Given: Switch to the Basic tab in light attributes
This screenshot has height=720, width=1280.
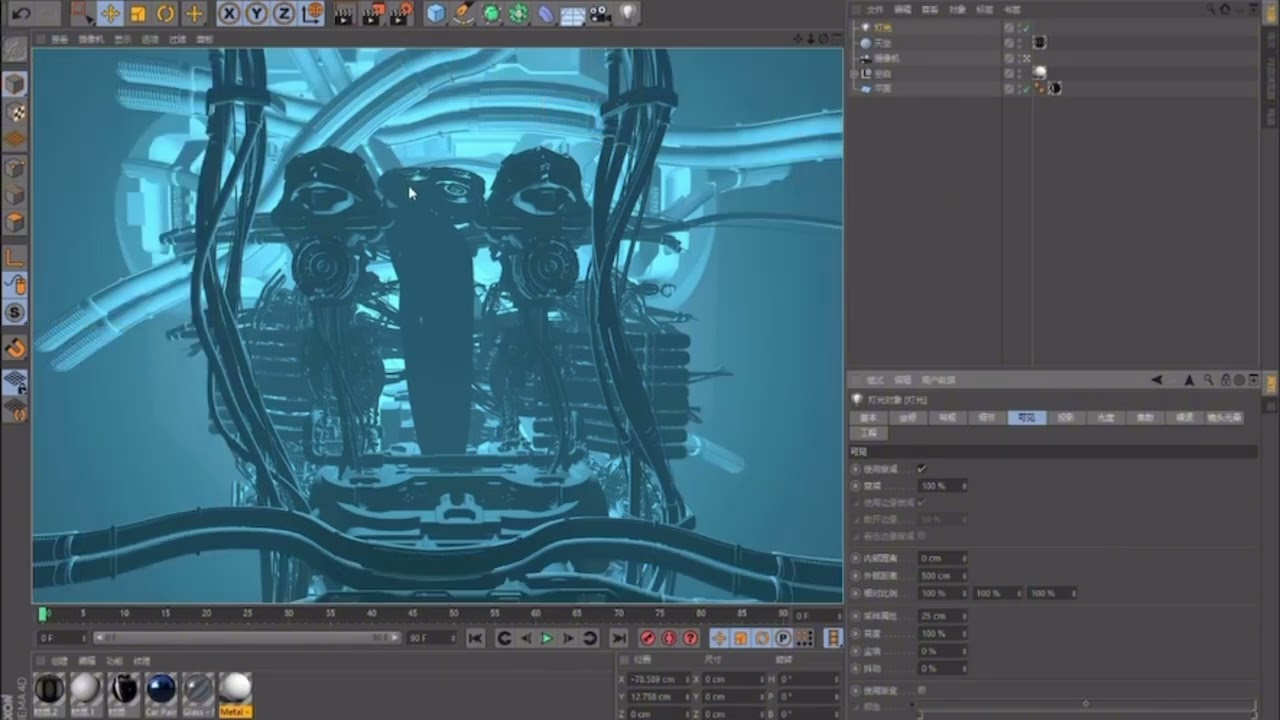Looking at the screenshot, I should 868,417.
